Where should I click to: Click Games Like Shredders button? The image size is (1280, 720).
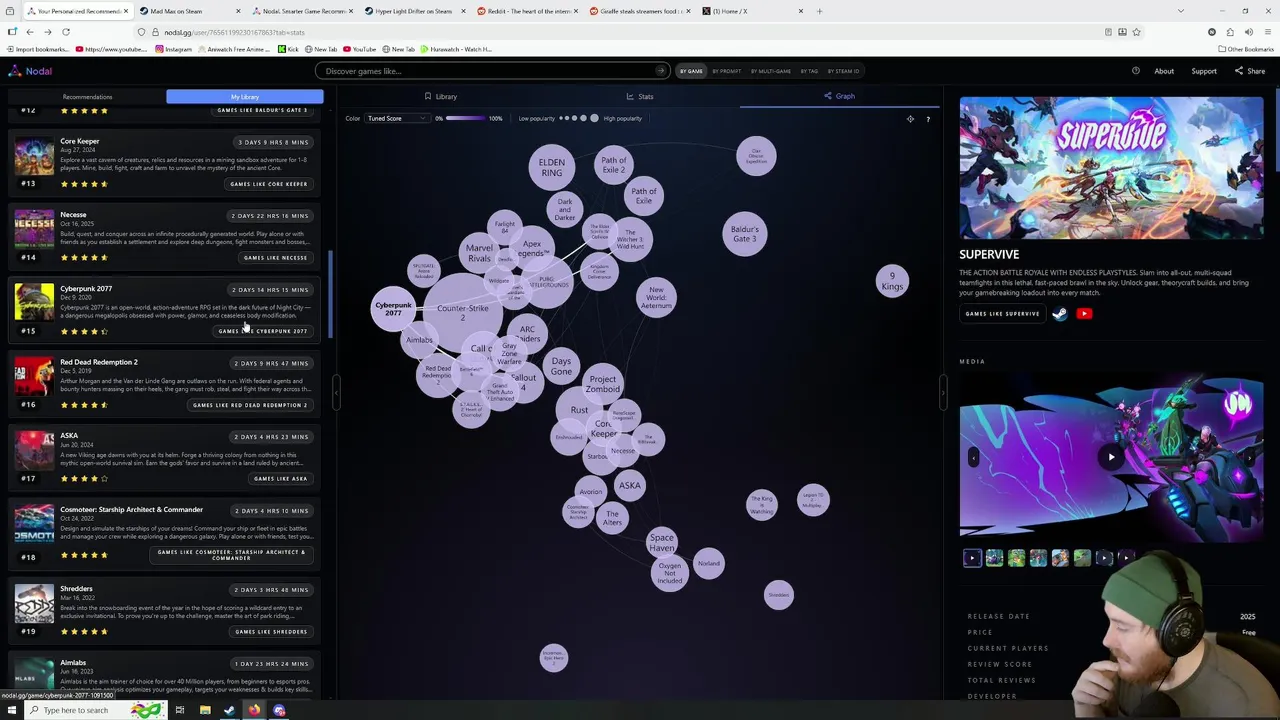(x=271, y=632)
